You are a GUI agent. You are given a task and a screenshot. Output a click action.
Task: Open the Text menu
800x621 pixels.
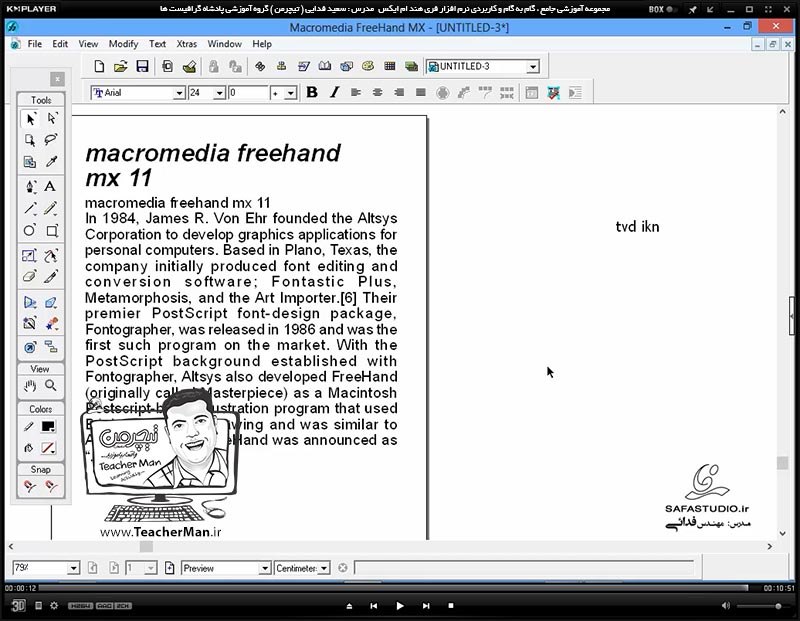coord(157,44)
